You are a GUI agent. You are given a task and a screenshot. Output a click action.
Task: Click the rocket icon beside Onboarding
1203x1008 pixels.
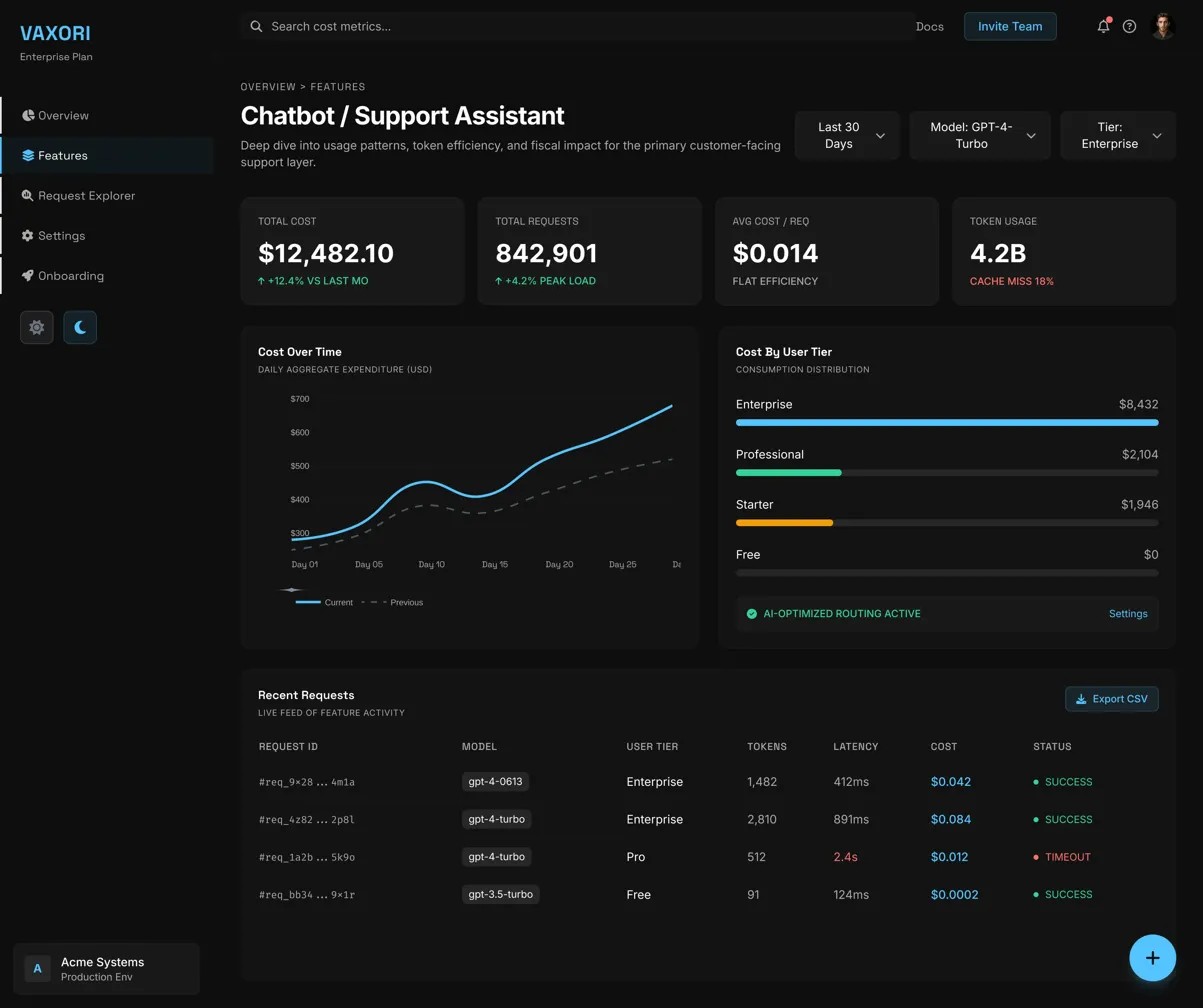[28, 276]
